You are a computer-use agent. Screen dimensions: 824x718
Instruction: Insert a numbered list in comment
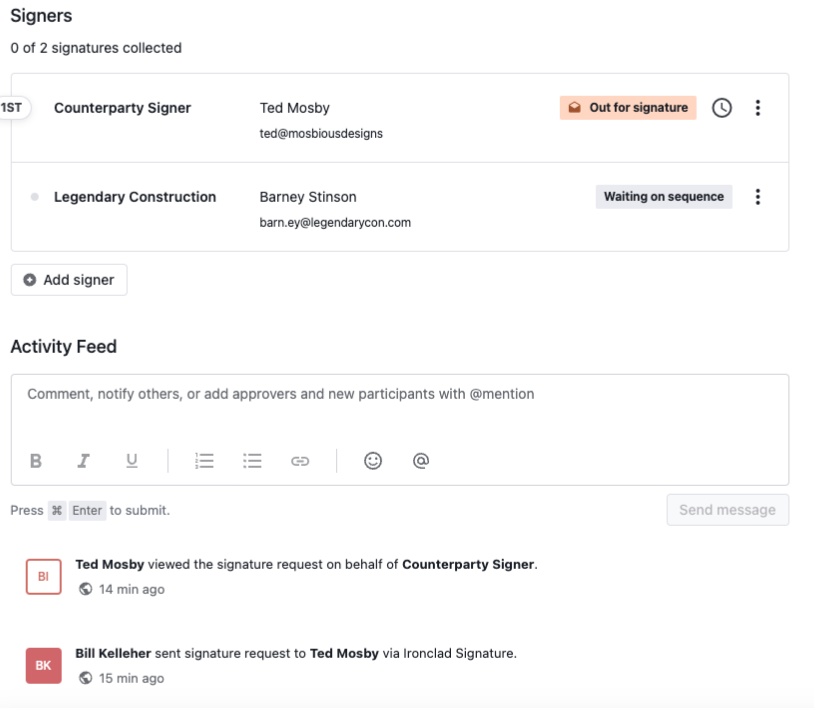pos(204,461)
